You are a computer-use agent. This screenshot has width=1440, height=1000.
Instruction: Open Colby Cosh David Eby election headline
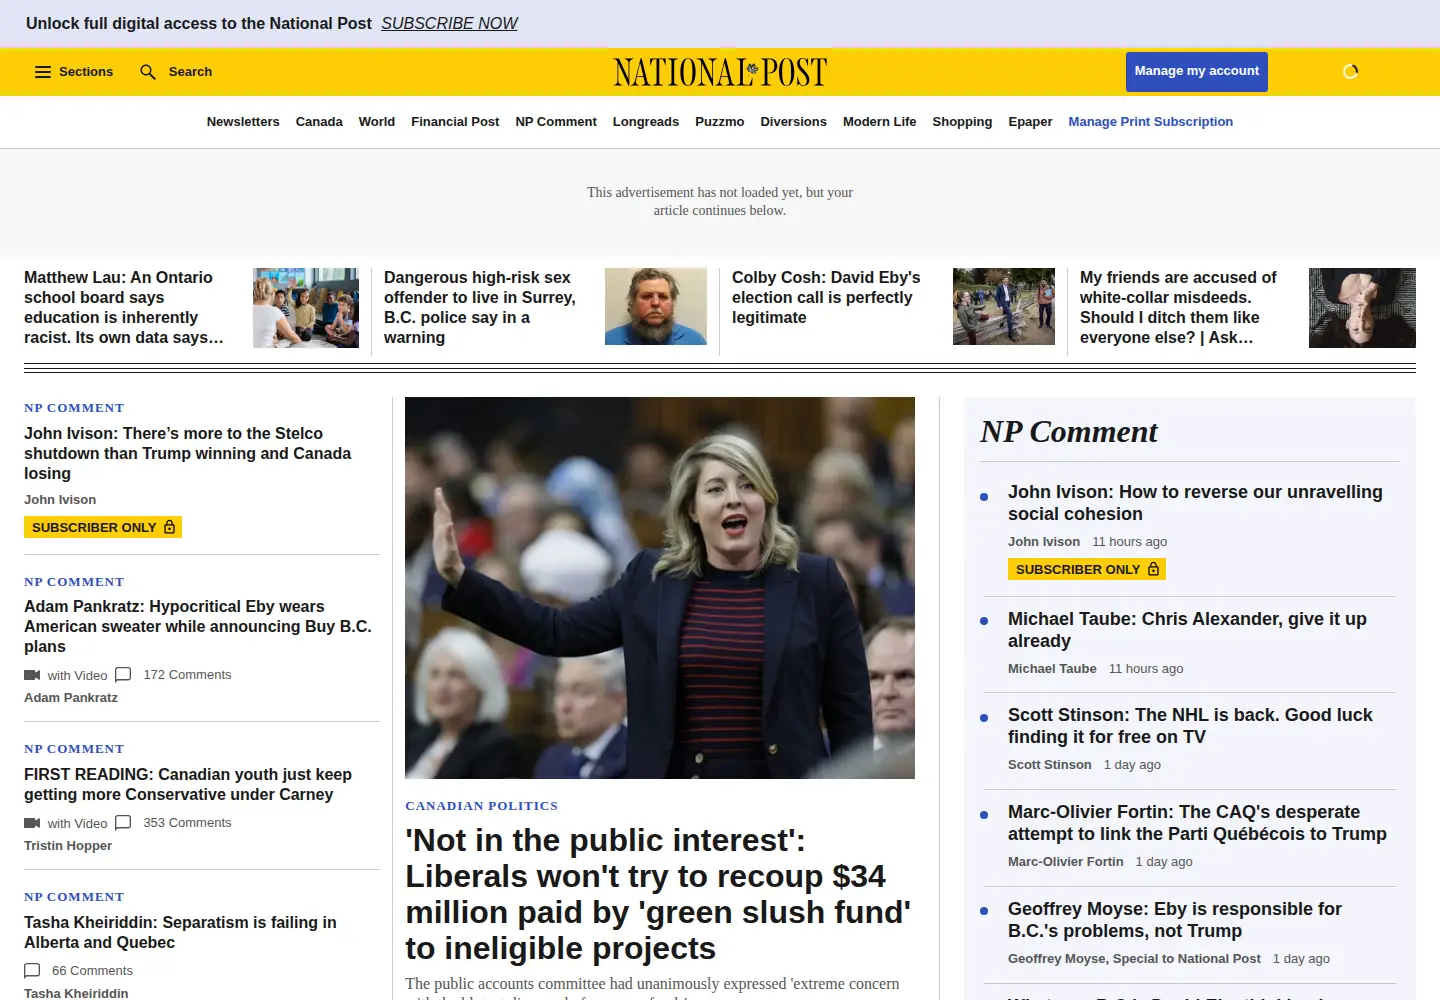coord(828,297)
